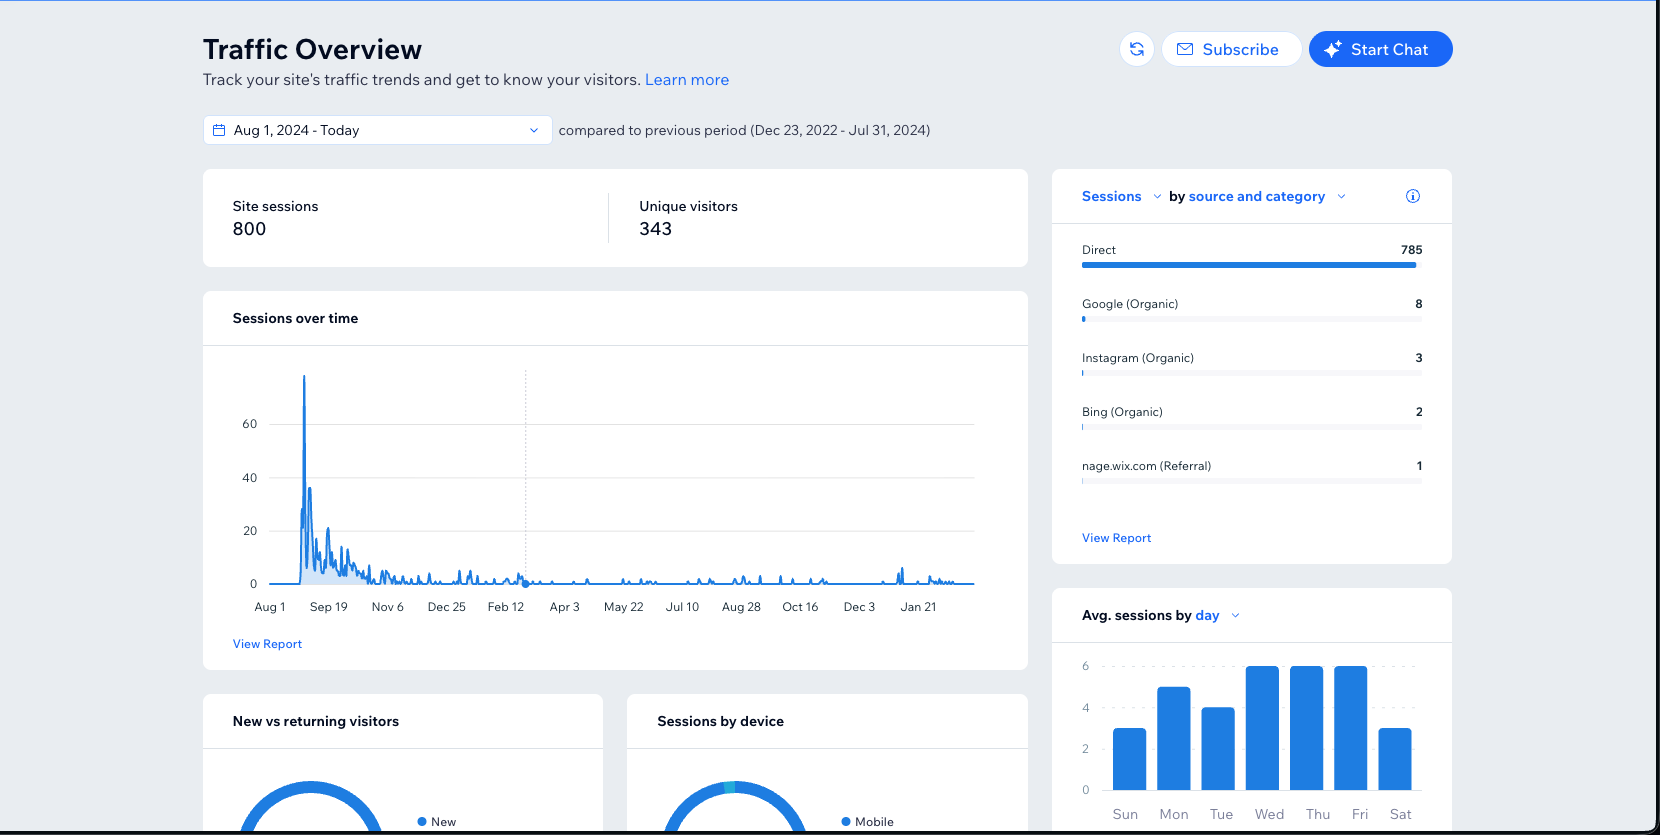Viewport: 1660px width, 835px height.
Task: Click the Sessions by device heading
Action: pos(720,721)
